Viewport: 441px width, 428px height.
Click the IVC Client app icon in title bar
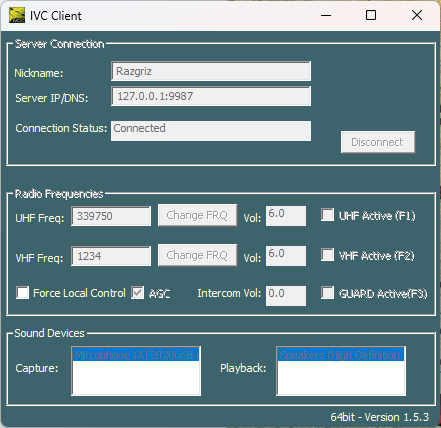17,15
